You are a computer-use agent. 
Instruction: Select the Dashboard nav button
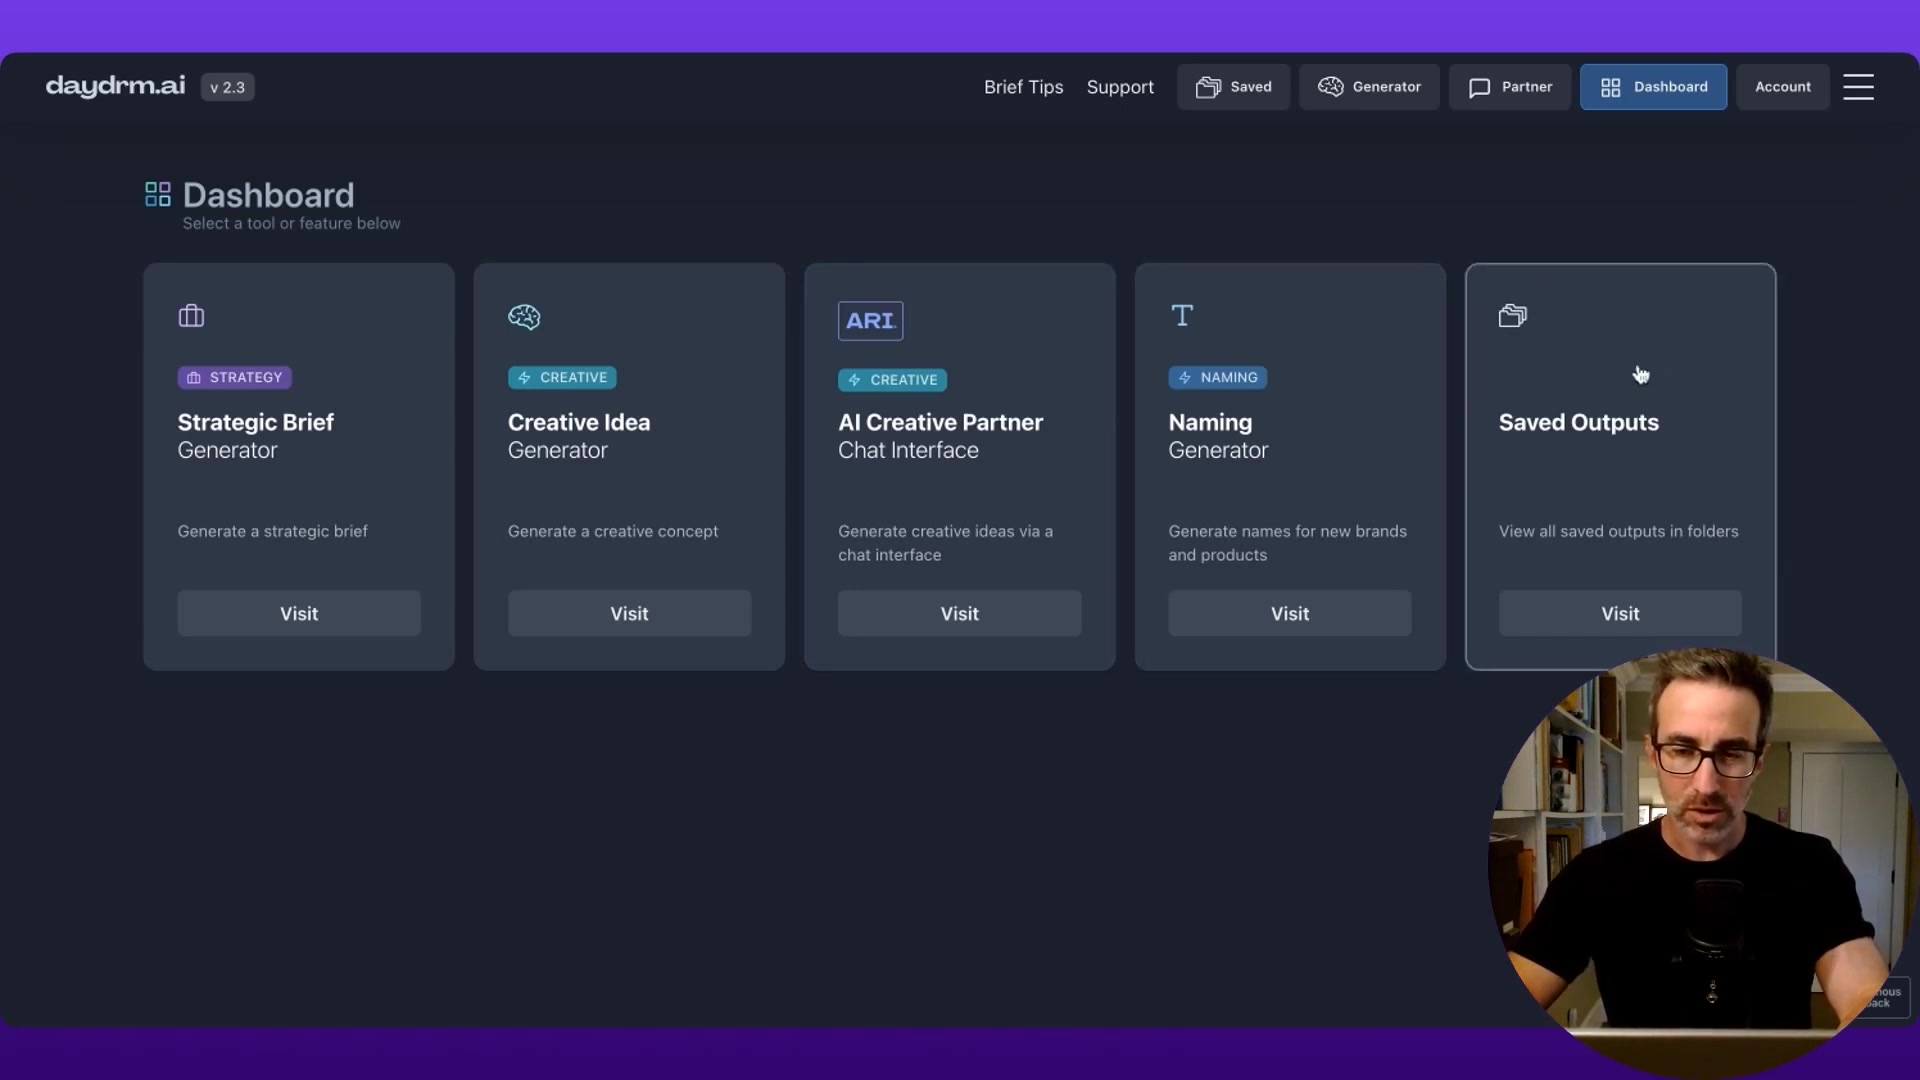tap(1653, 87)
